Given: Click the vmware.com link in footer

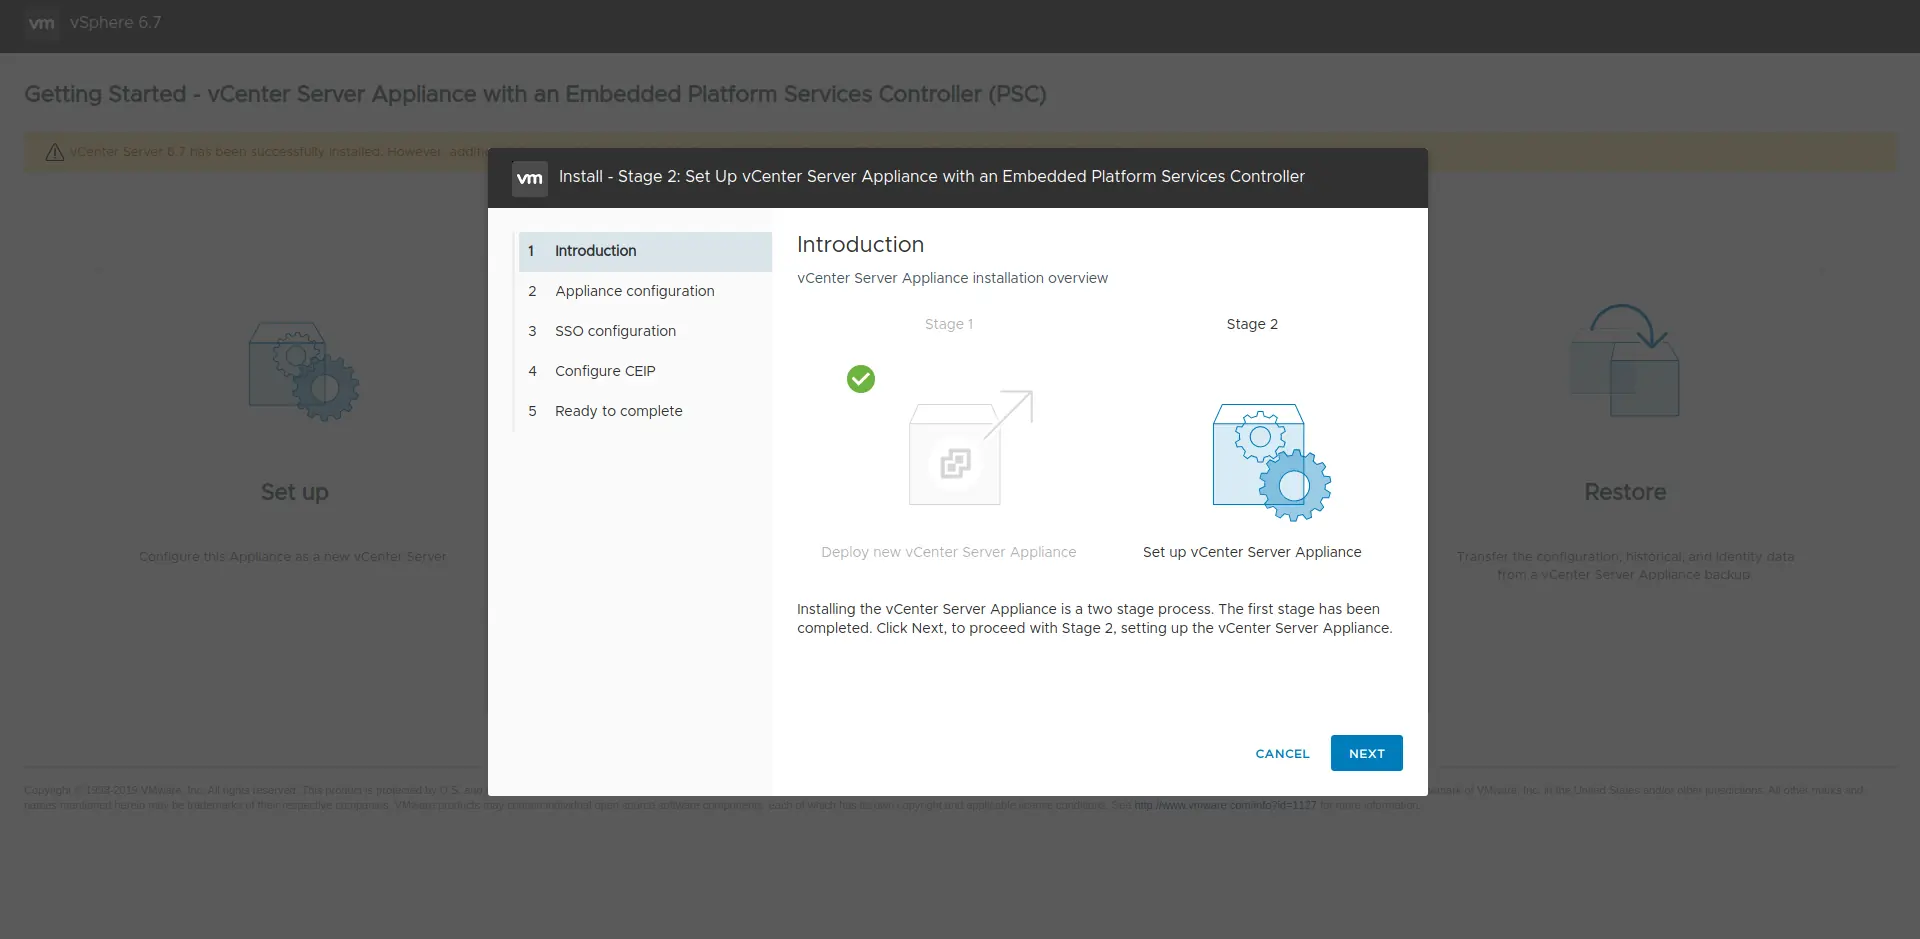Looking at the screenshot, I should point(1225,805).
